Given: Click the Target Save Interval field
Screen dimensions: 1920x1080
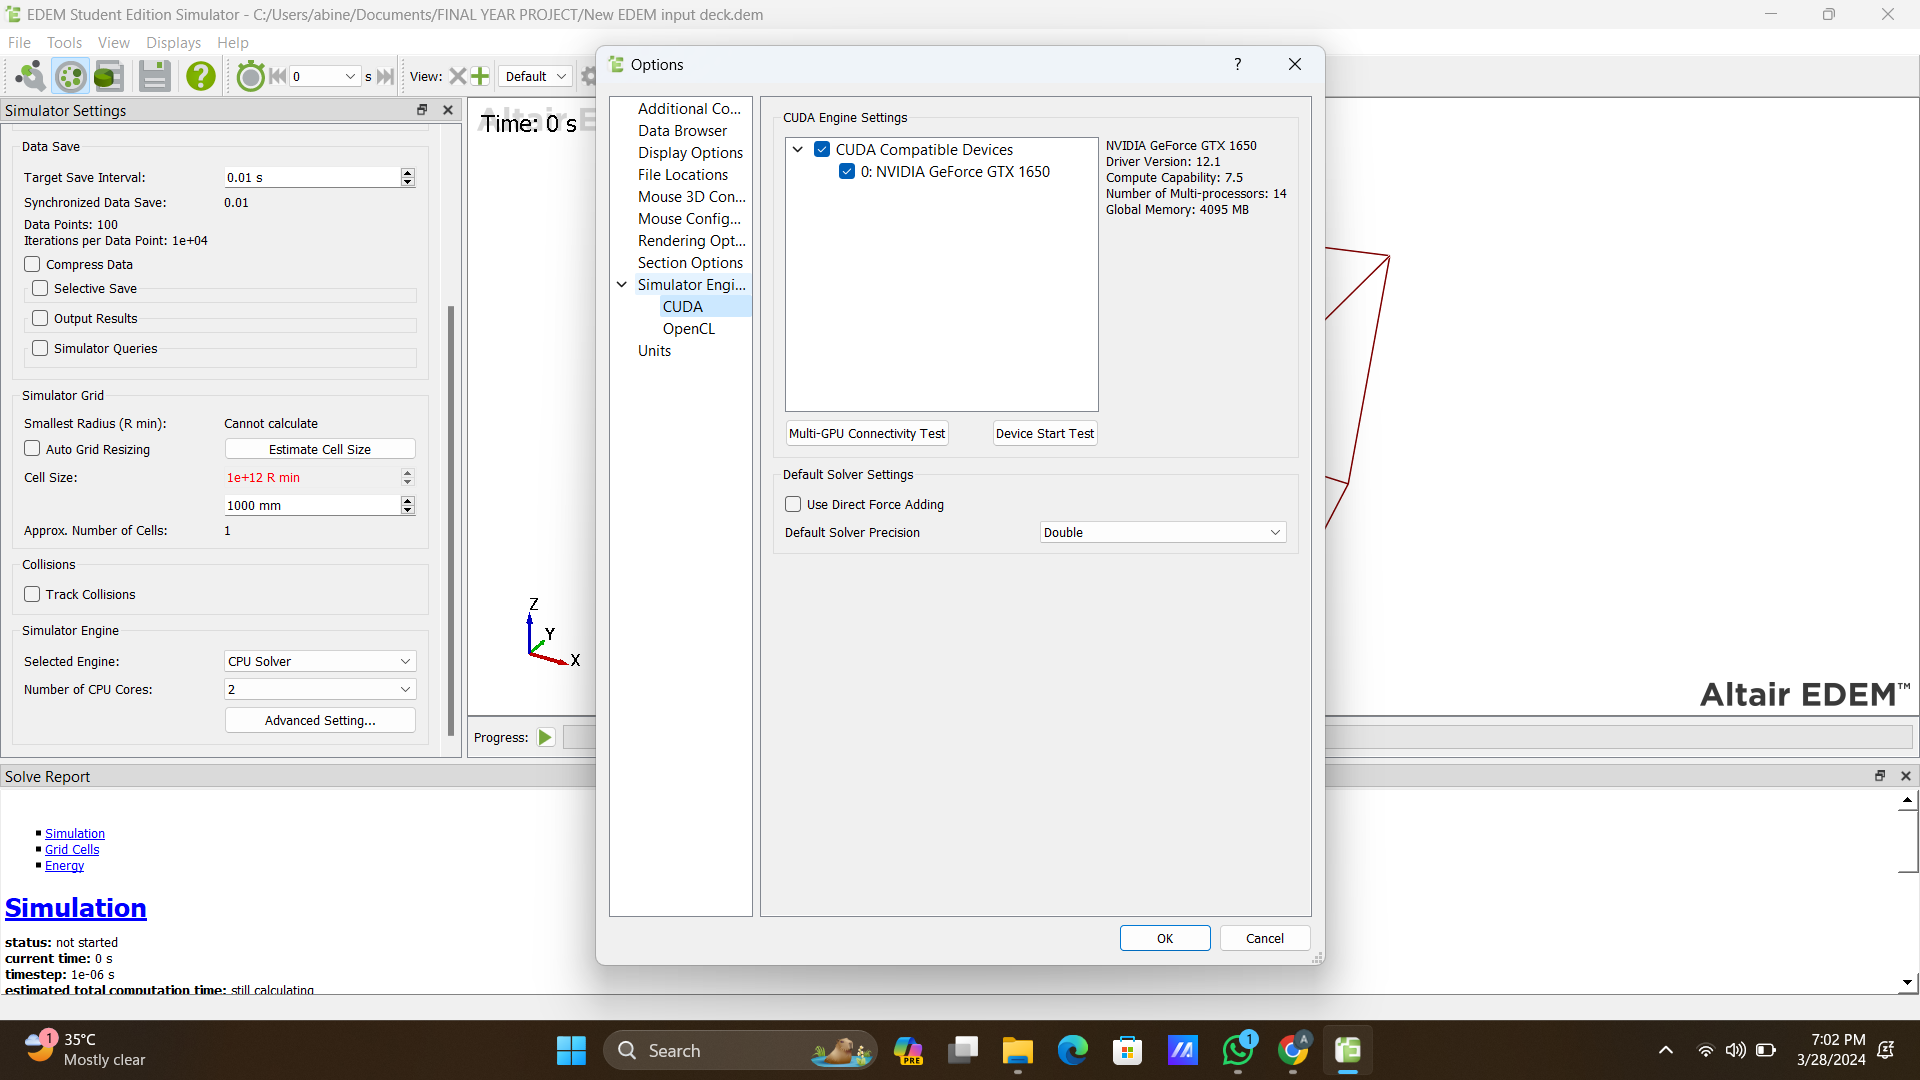Looking at the screenshot, I should 311,178.
